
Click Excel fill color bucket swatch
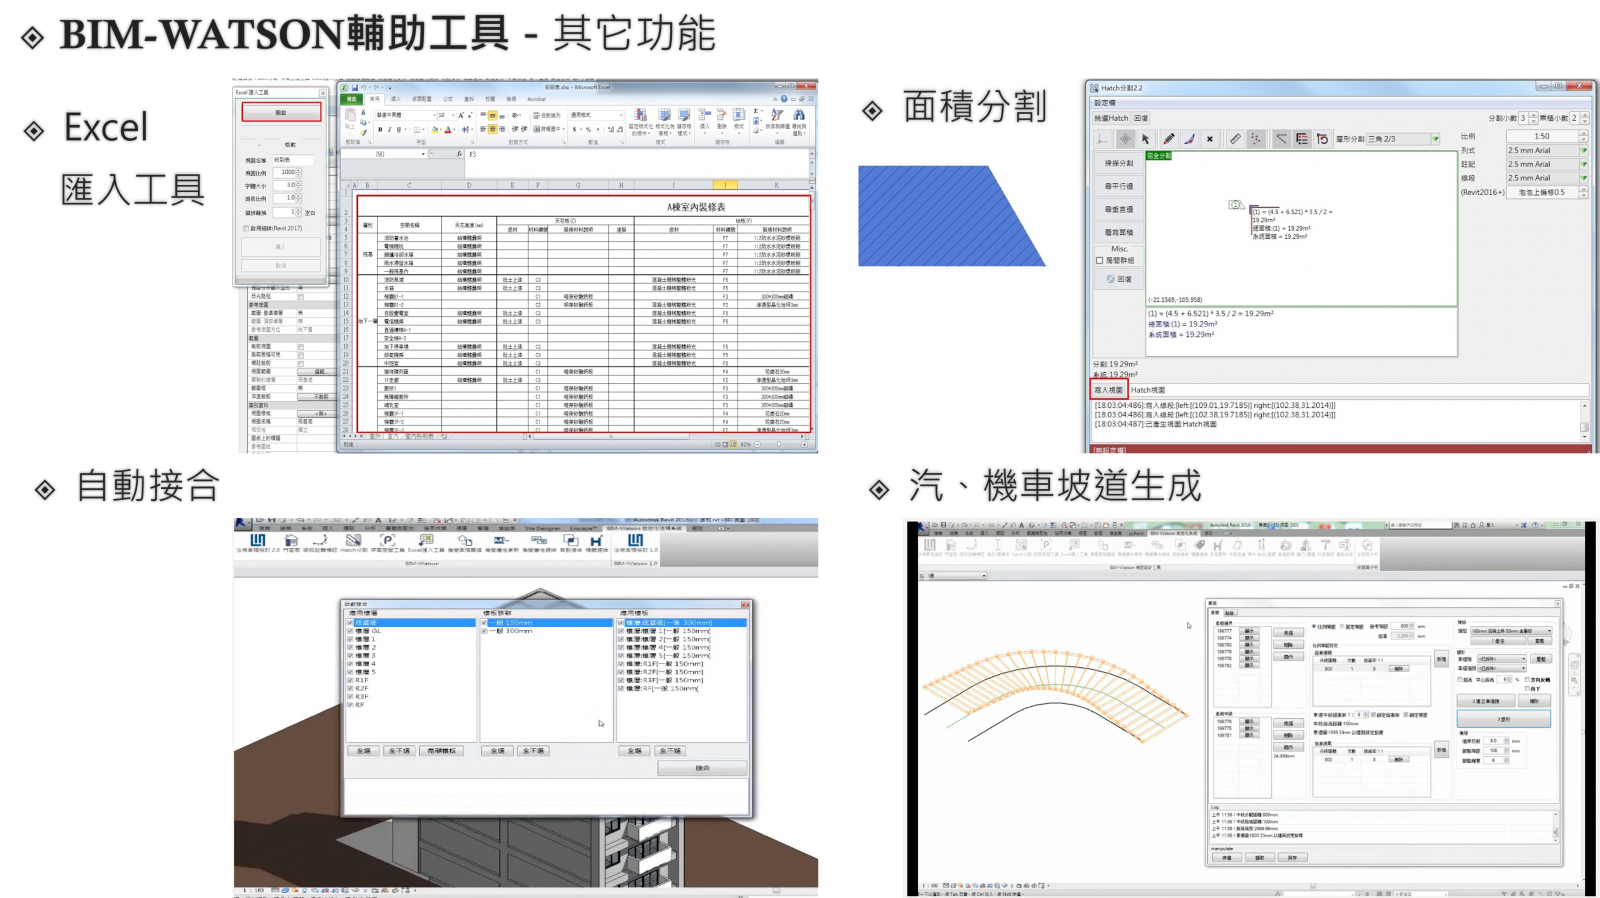[434, 129]
